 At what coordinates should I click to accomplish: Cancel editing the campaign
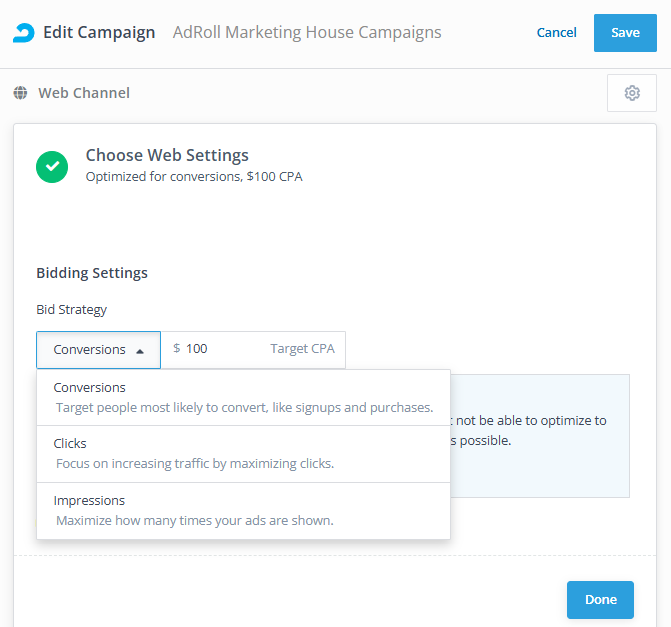pyautogui.click(x=556, y=32)
